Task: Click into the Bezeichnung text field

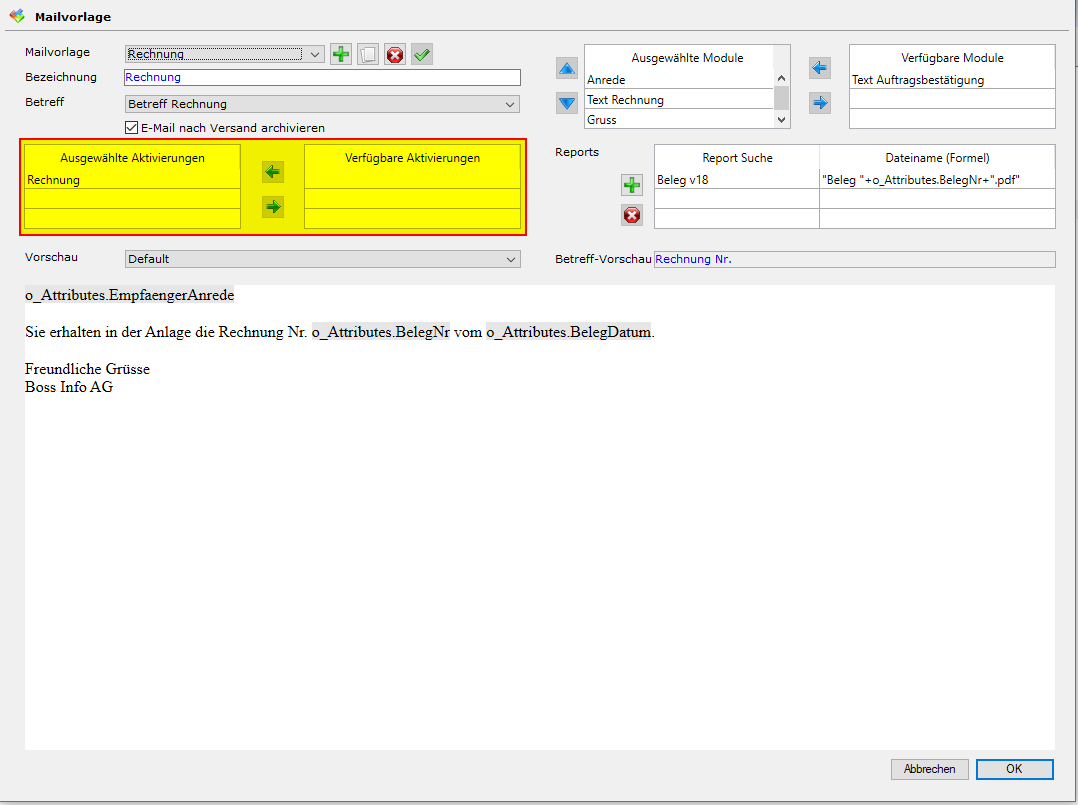Action: pyautogui.click(x=322, y=77)
